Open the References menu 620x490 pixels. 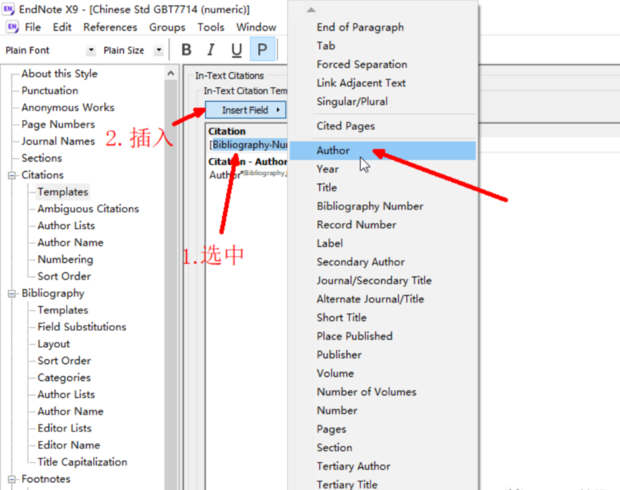click(x=110, y=27)
